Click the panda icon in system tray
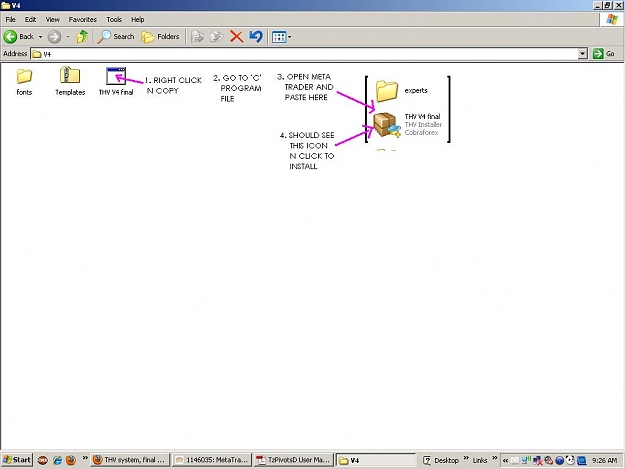Screen dimensions: 625x469 pyautogui.click(x=570, y=460)
